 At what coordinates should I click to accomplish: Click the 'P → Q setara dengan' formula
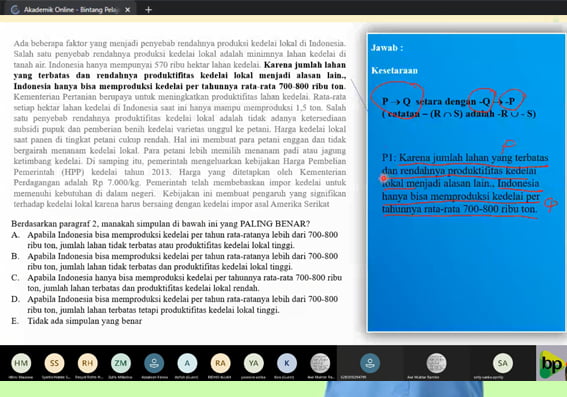pyautogui.click(x=449, y=102)
